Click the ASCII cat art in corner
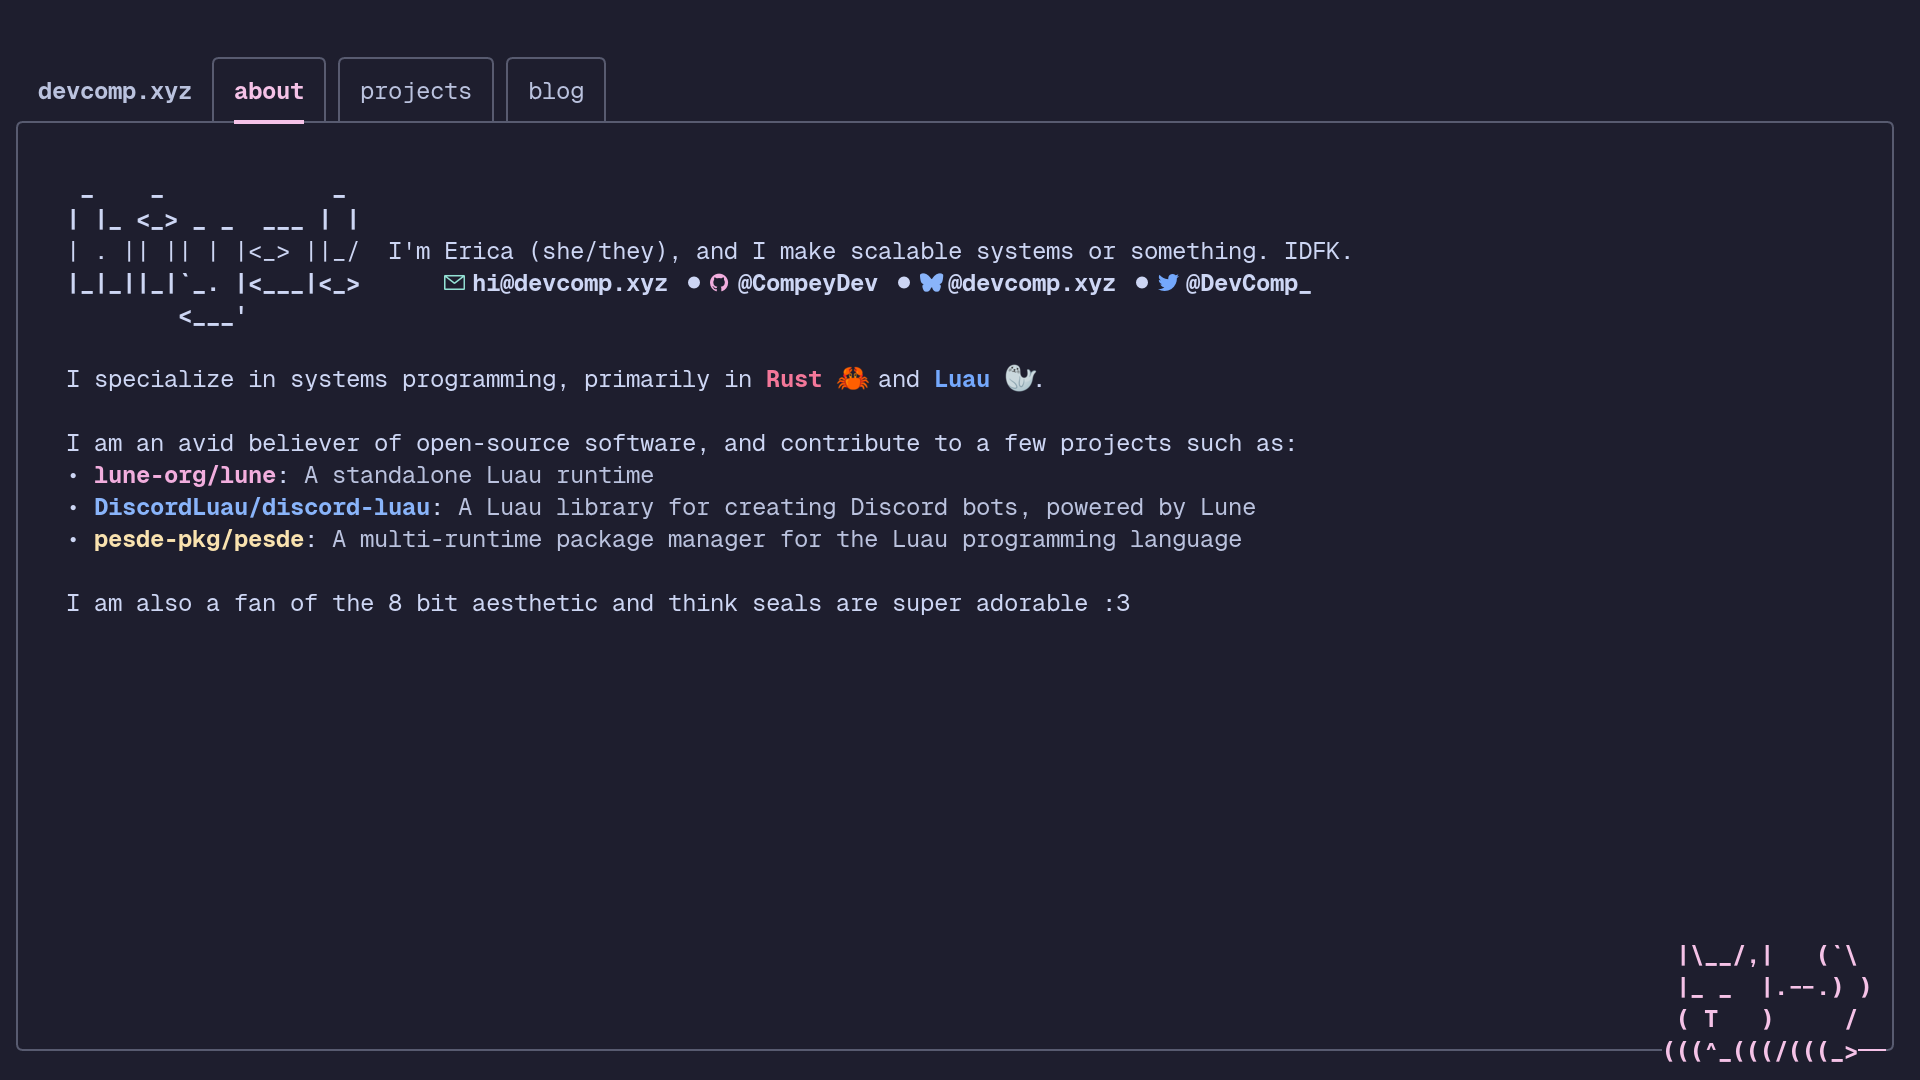1920x1080 pixels. [1773, 1003]
